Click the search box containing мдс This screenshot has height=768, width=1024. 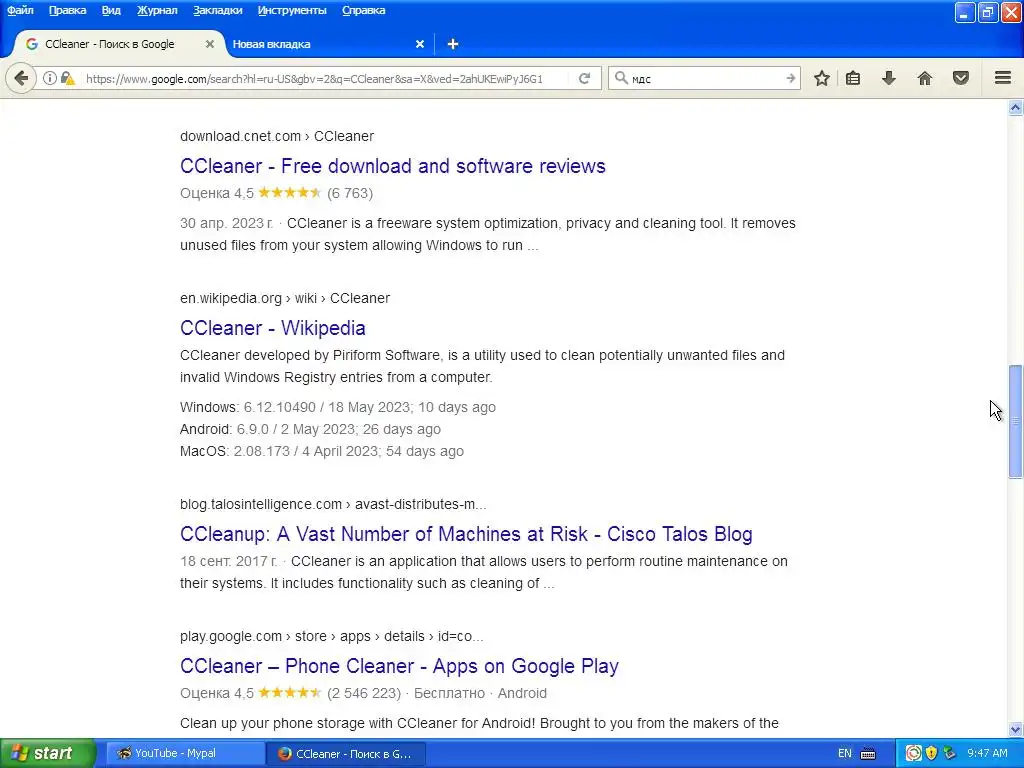click(705, 79)
